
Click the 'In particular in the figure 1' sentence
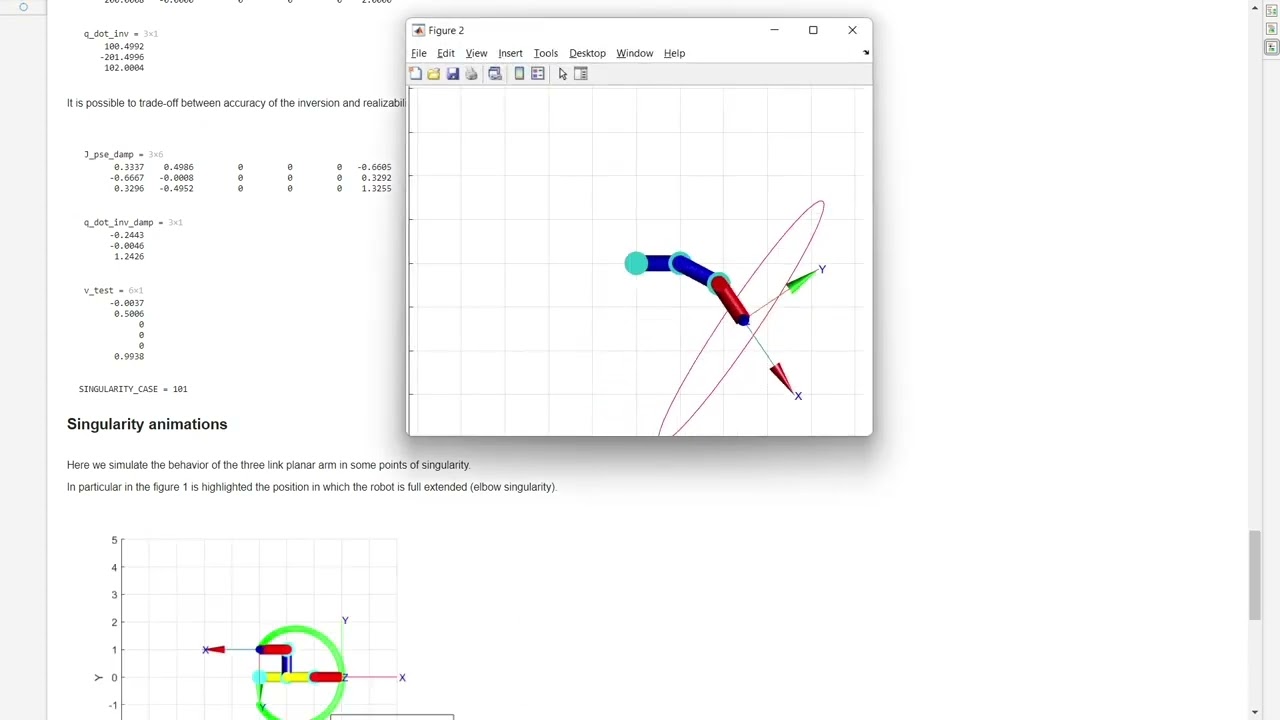tap(312, 487)
